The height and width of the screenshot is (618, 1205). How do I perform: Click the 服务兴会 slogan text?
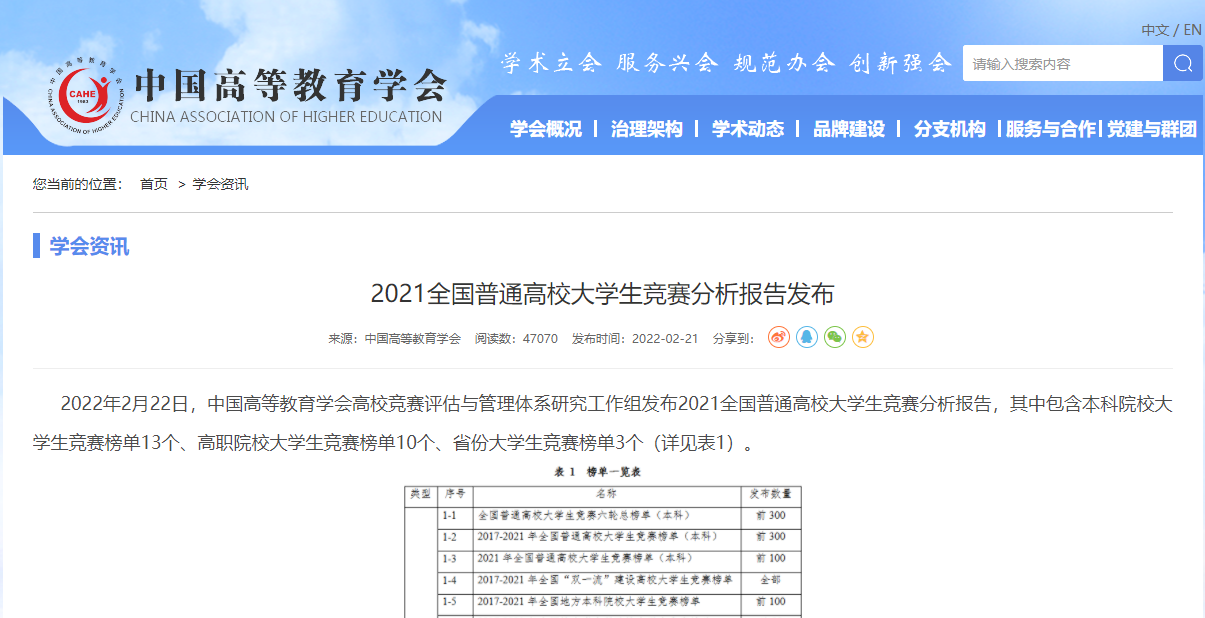[668, 63]
